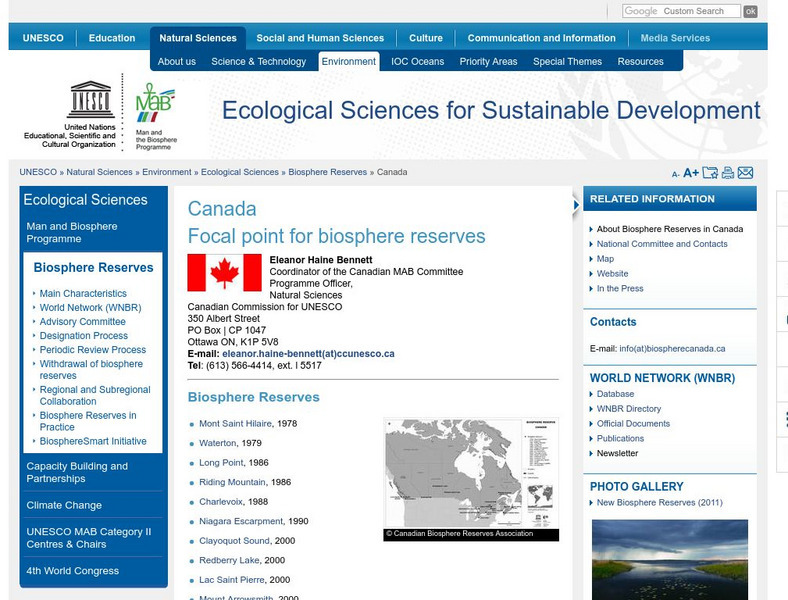Follow Biosphere Reserves breadcrumb link

(x=328, y=172)
